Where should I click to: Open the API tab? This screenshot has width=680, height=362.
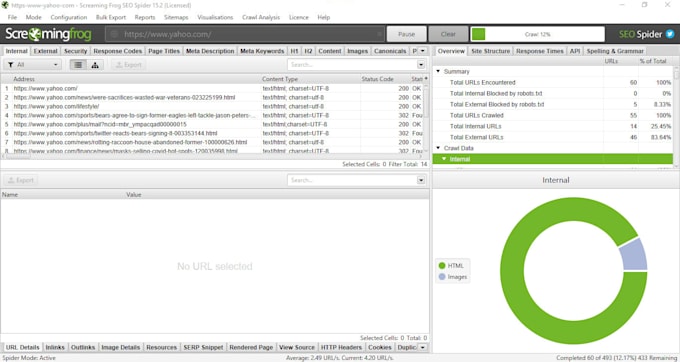[x=575, y=51]
